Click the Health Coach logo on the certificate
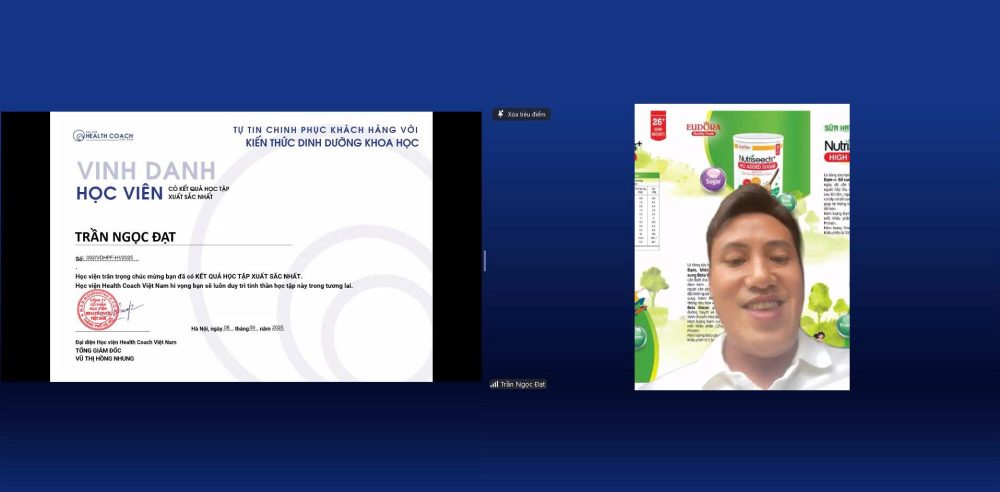This screenshot has height=492, width=1000. tap(103, 136)
